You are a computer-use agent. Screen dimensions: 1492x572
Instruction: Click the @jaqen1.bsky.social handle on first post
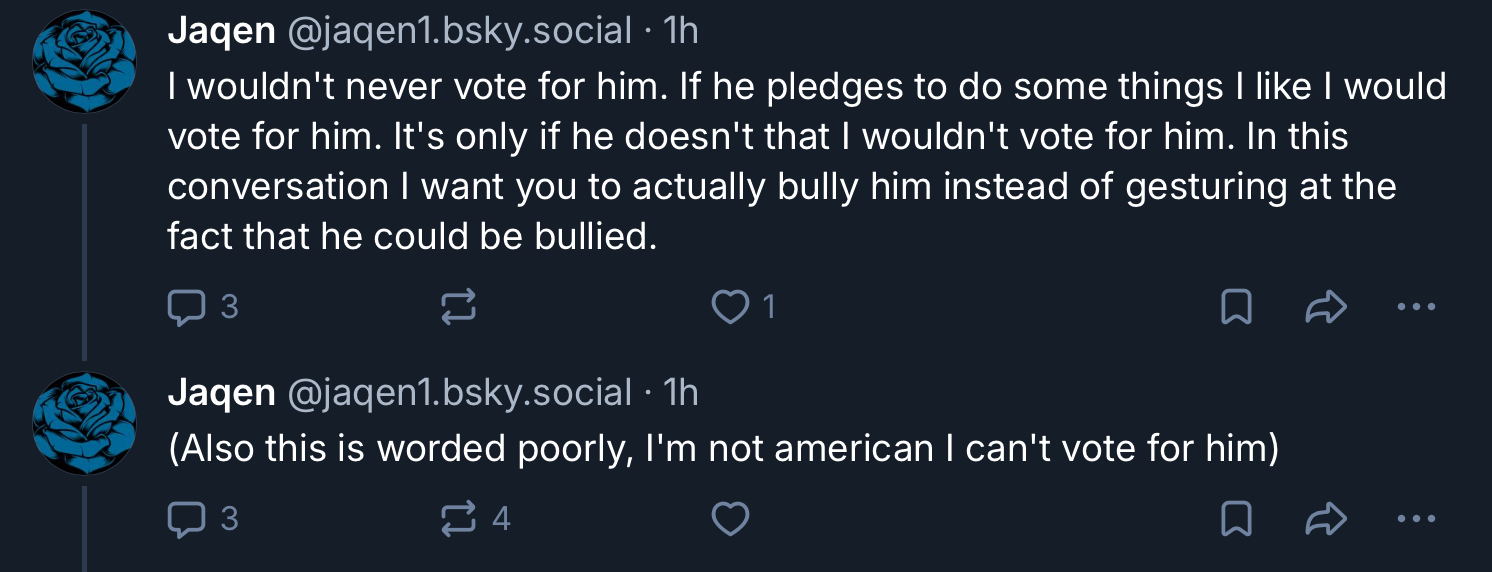(x=459, y=32)
